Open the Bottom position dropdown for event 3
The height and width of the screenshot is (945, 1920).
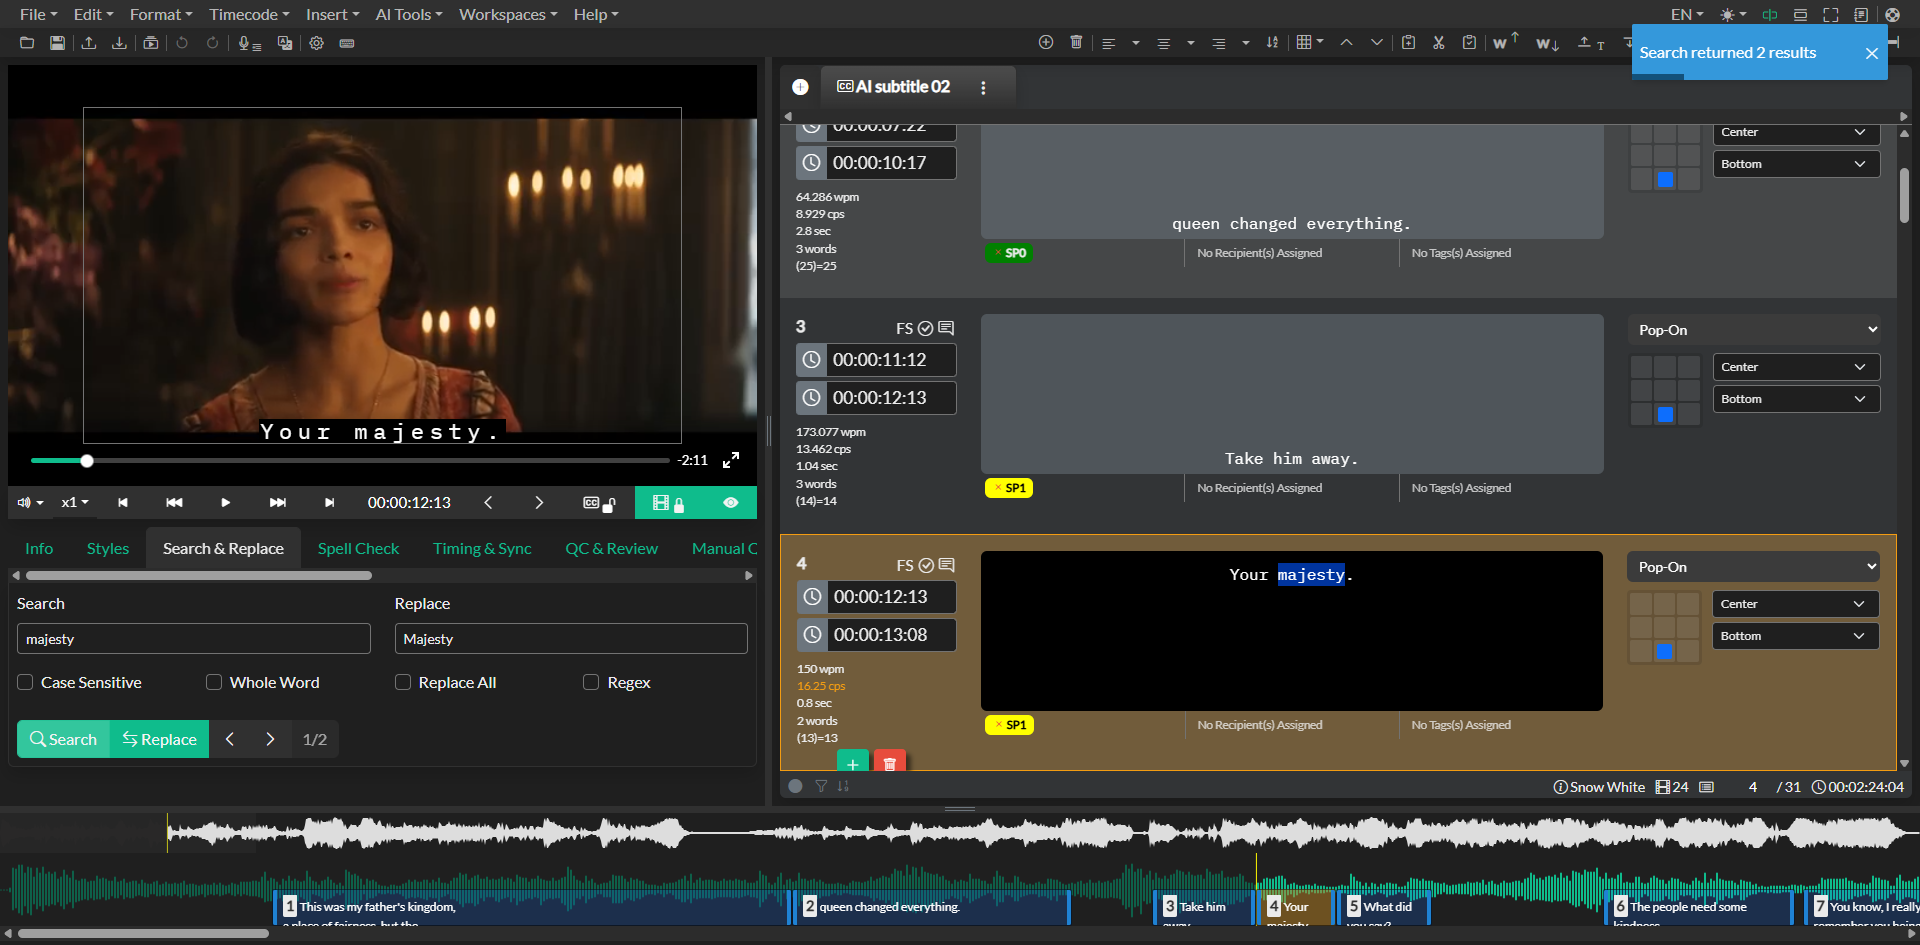(1796, 399)
